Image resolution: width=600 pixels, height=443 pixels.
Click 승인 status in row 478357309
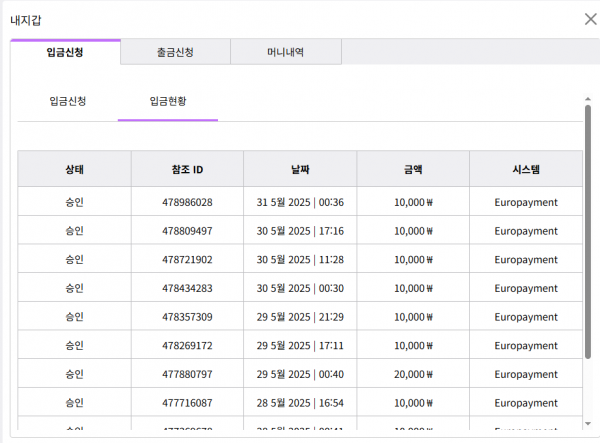pos(74,317)
